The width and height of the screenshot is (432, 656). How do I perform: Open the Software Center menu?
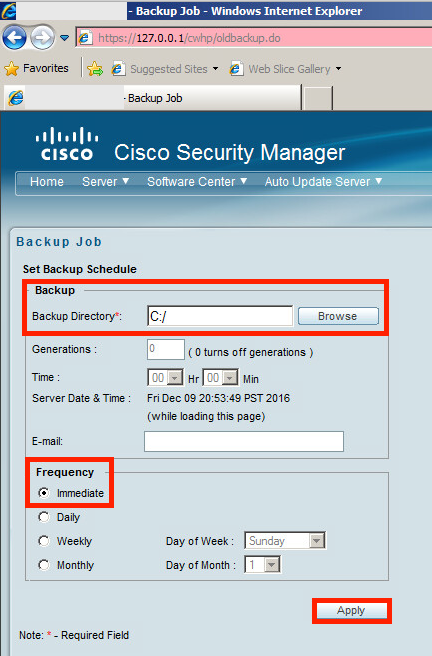click(197, 182)
